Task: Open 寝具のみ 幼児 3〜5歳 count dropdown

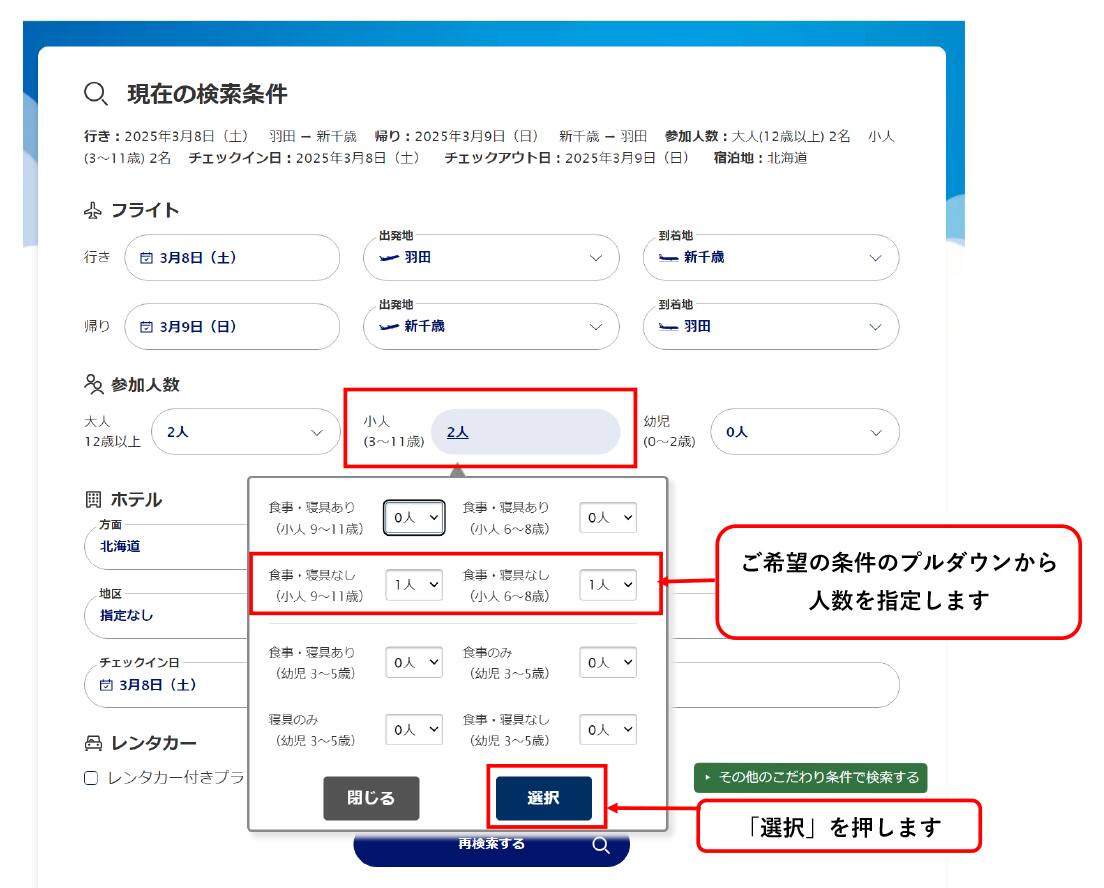Action: click(x=414, y=730)
